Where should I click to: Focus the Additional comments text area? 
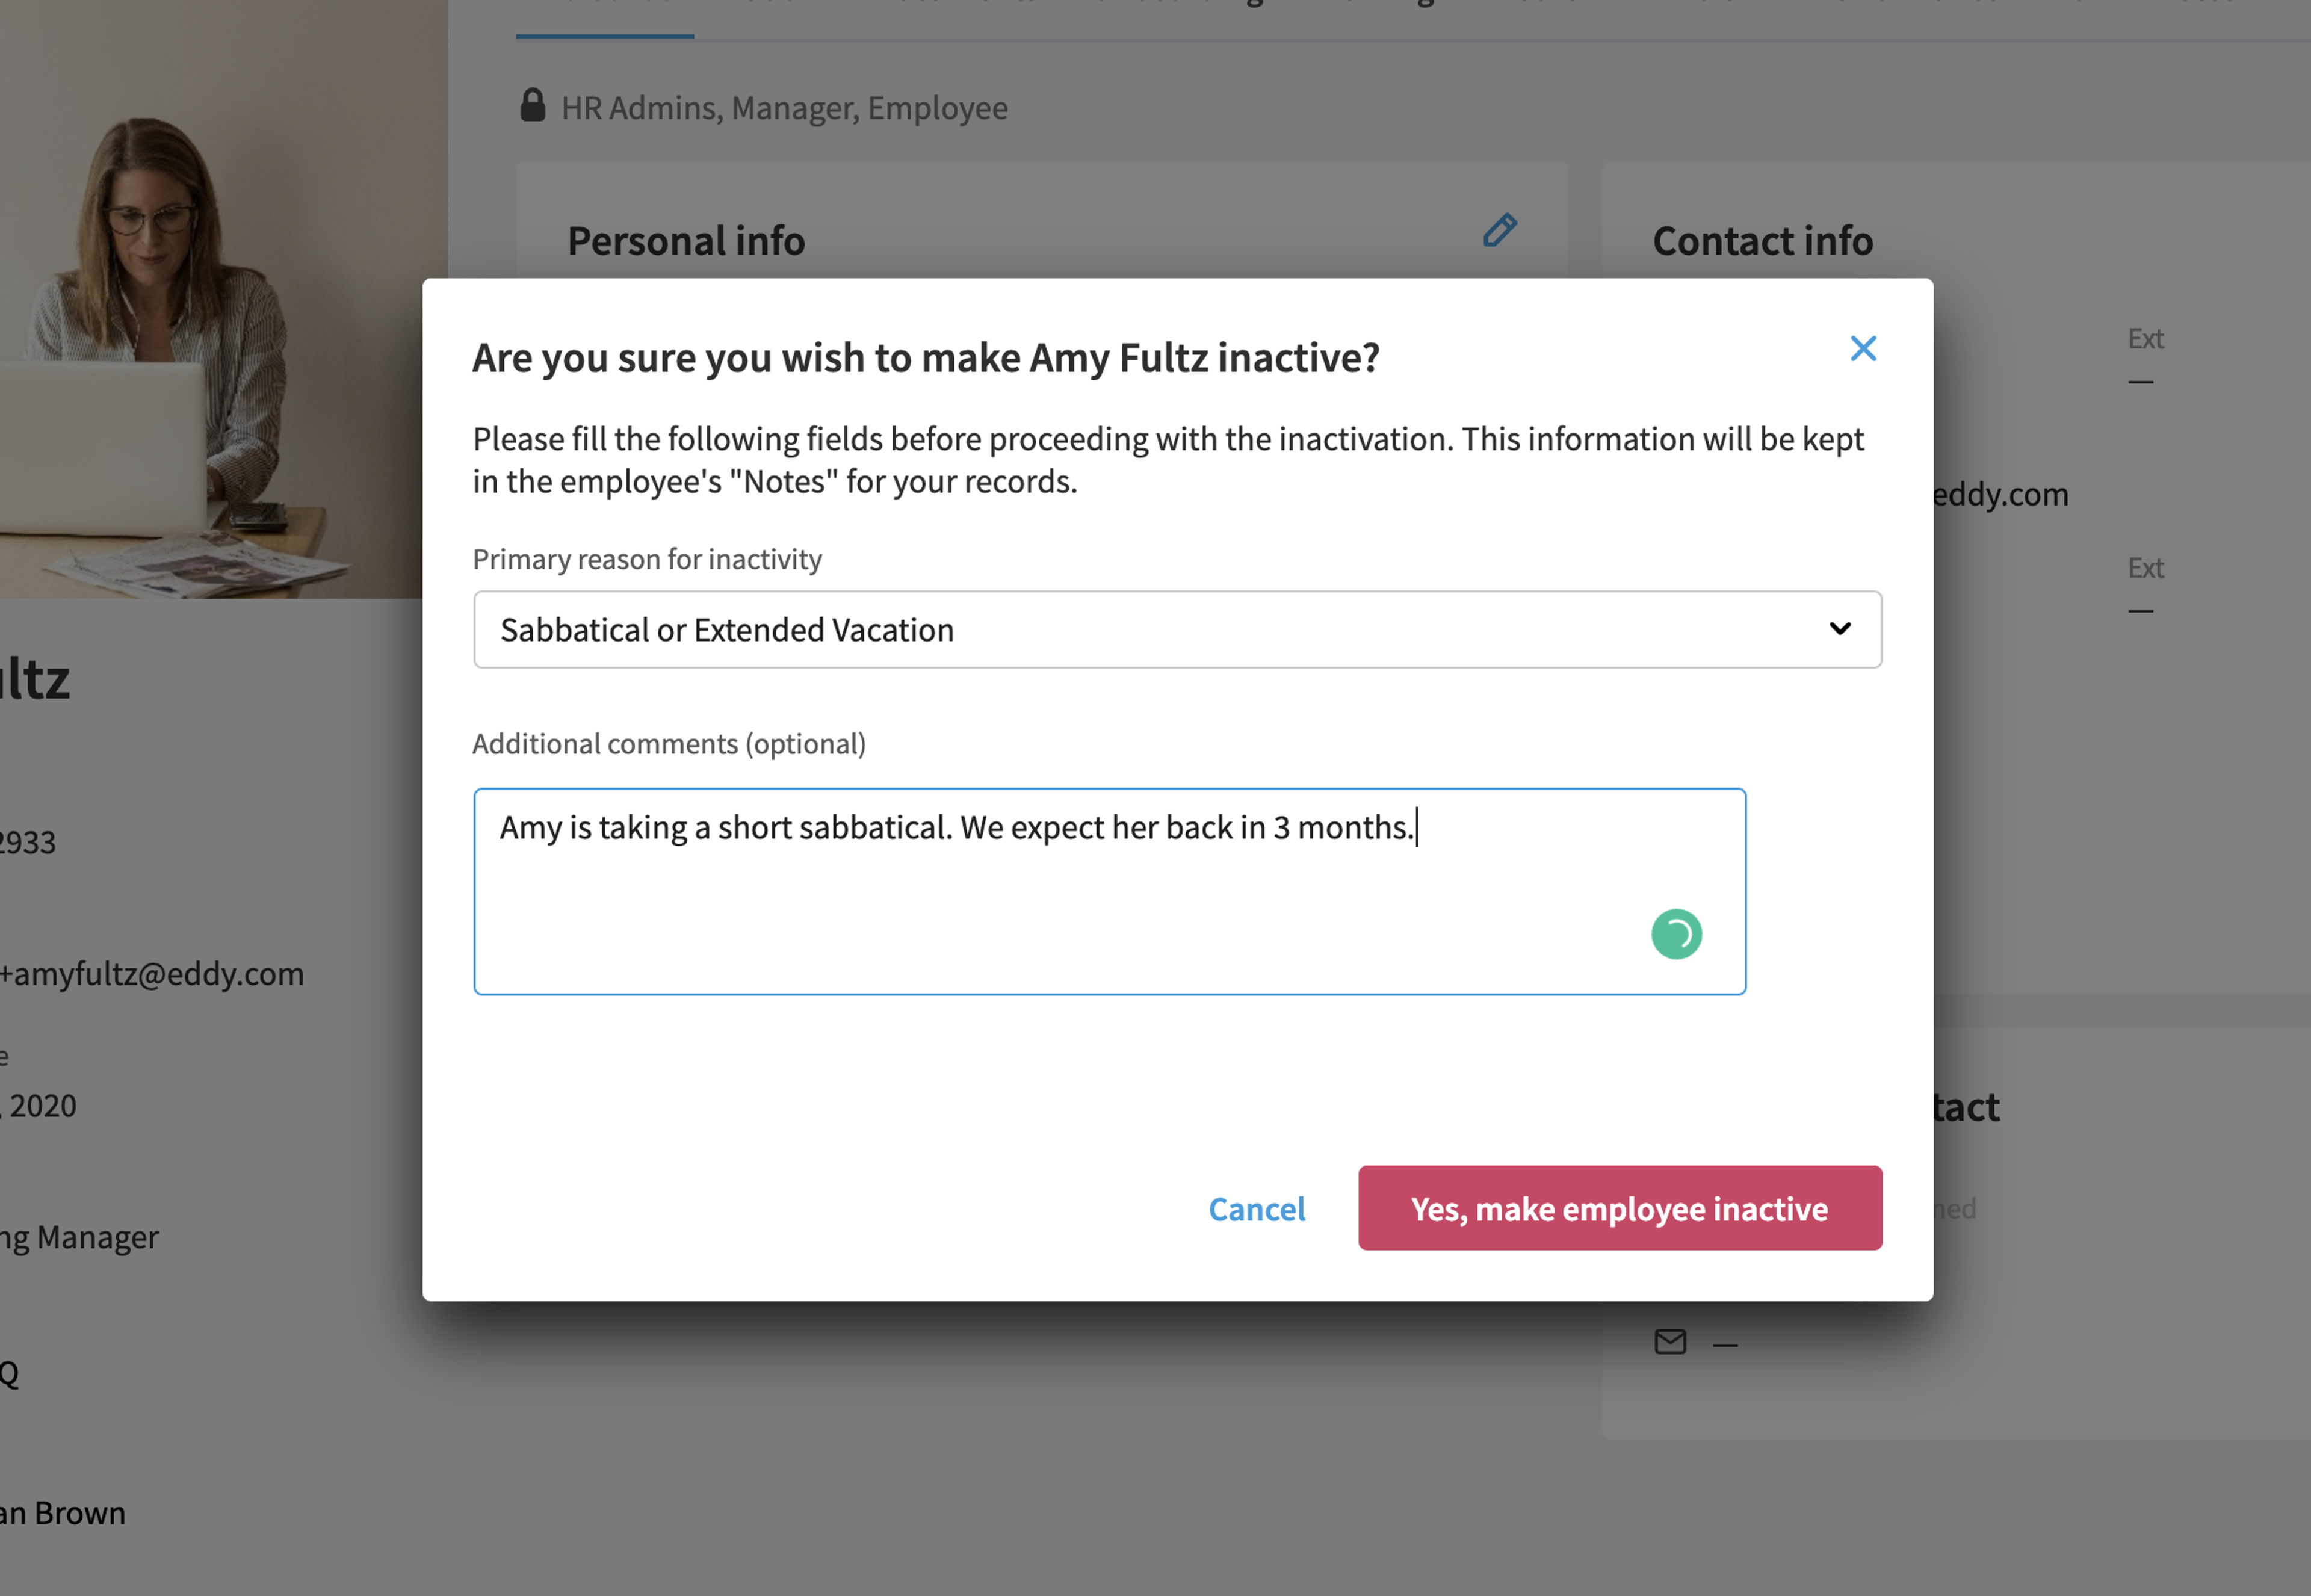click(x=1109, y=892)
